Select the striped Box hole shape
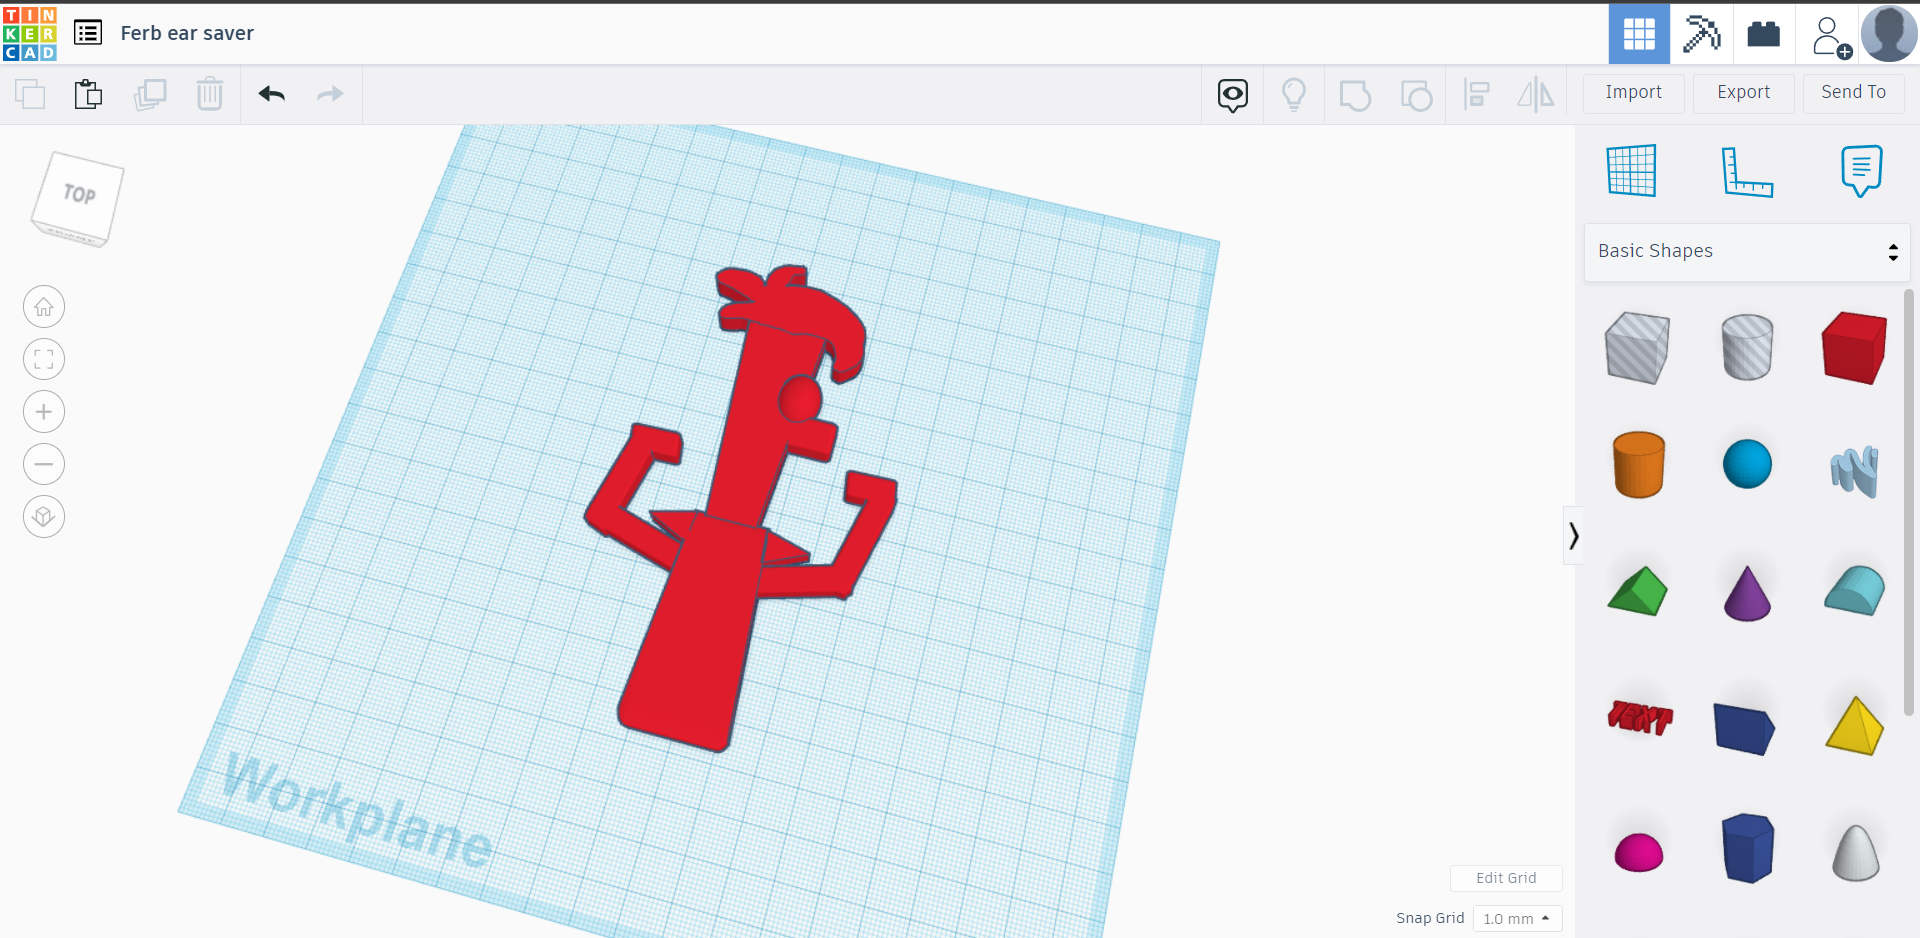Screen dimensions: 1920x938 coord(1638,347)
